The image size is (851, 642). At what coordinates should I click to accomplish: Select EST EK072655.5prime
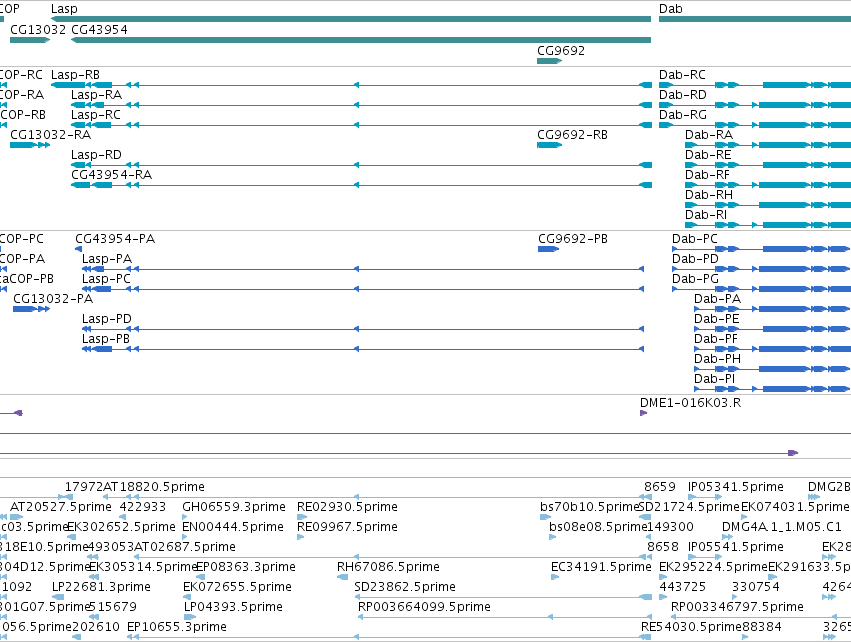[x=237, y=587]
